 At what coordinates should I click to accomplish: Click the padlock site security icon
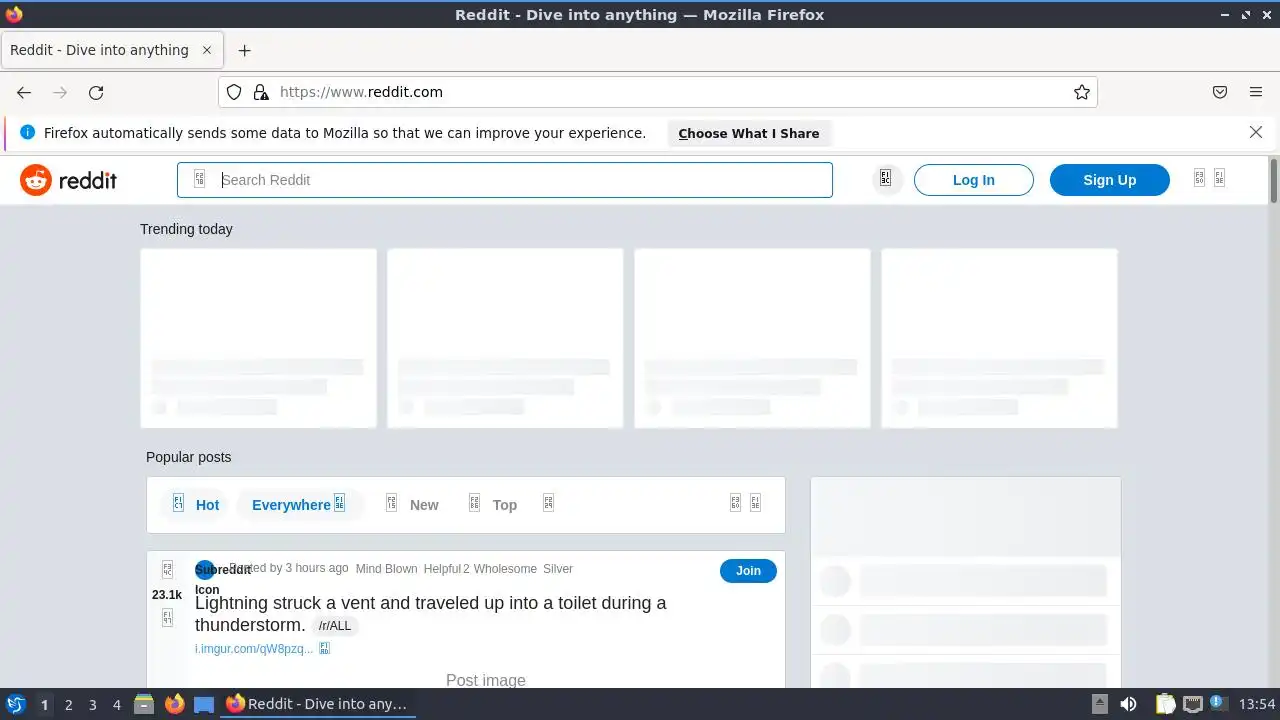(x=261, y=92)
